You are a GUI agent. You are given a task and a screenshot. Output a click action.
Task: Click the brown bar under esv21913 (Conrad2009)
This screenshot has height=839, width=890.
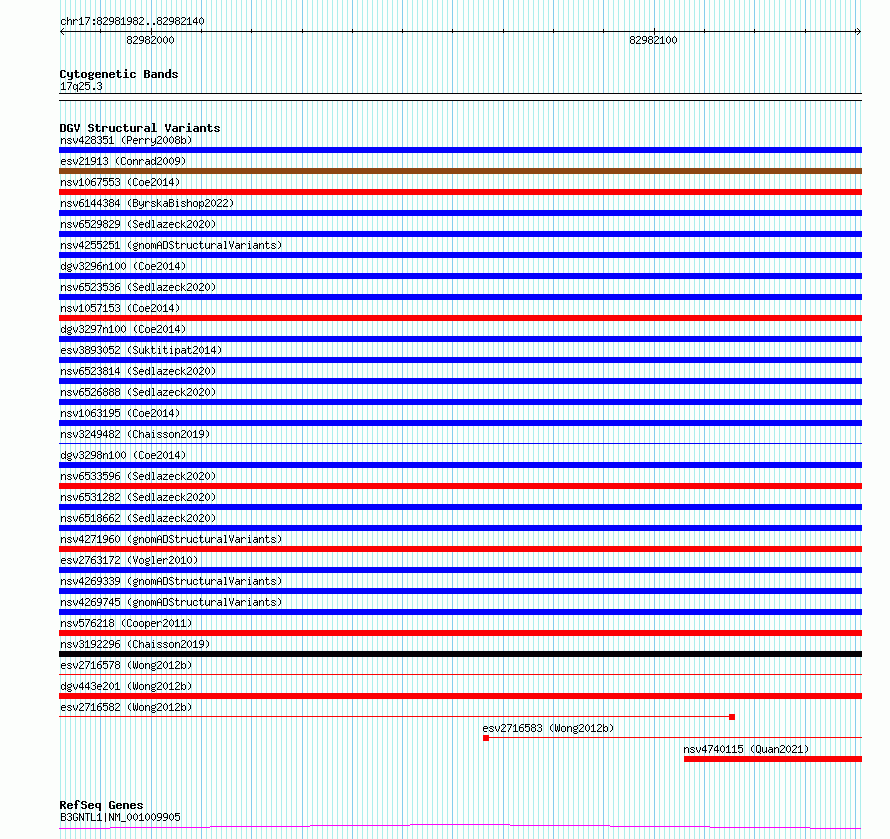pyautogui.click(x=460, y=171)
